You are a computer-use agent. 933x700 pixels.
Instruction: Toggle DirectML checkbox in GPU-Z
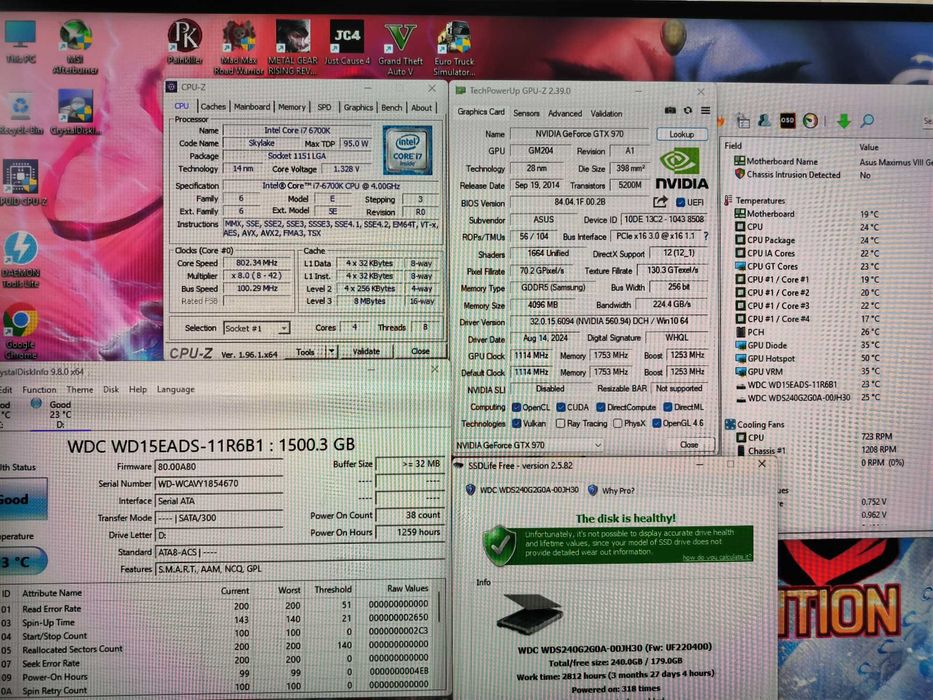click(x=668, y=407)
